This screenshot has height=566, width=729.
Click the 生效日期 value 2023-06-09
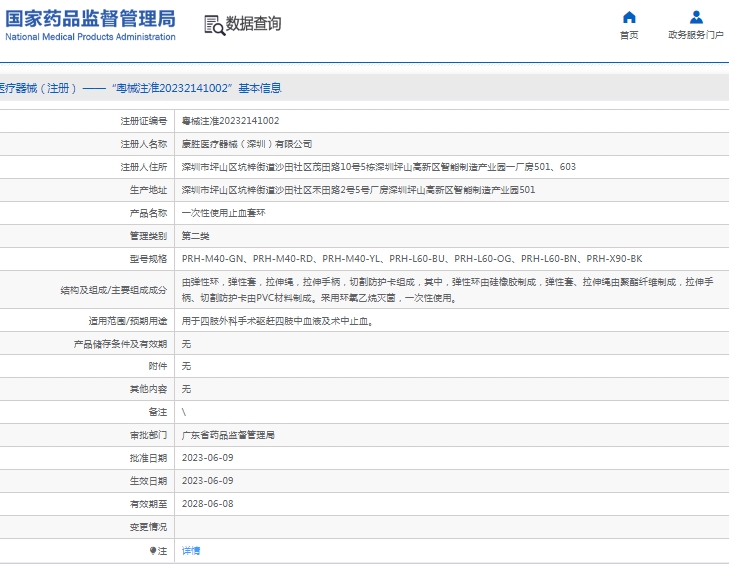coord(207,480)
